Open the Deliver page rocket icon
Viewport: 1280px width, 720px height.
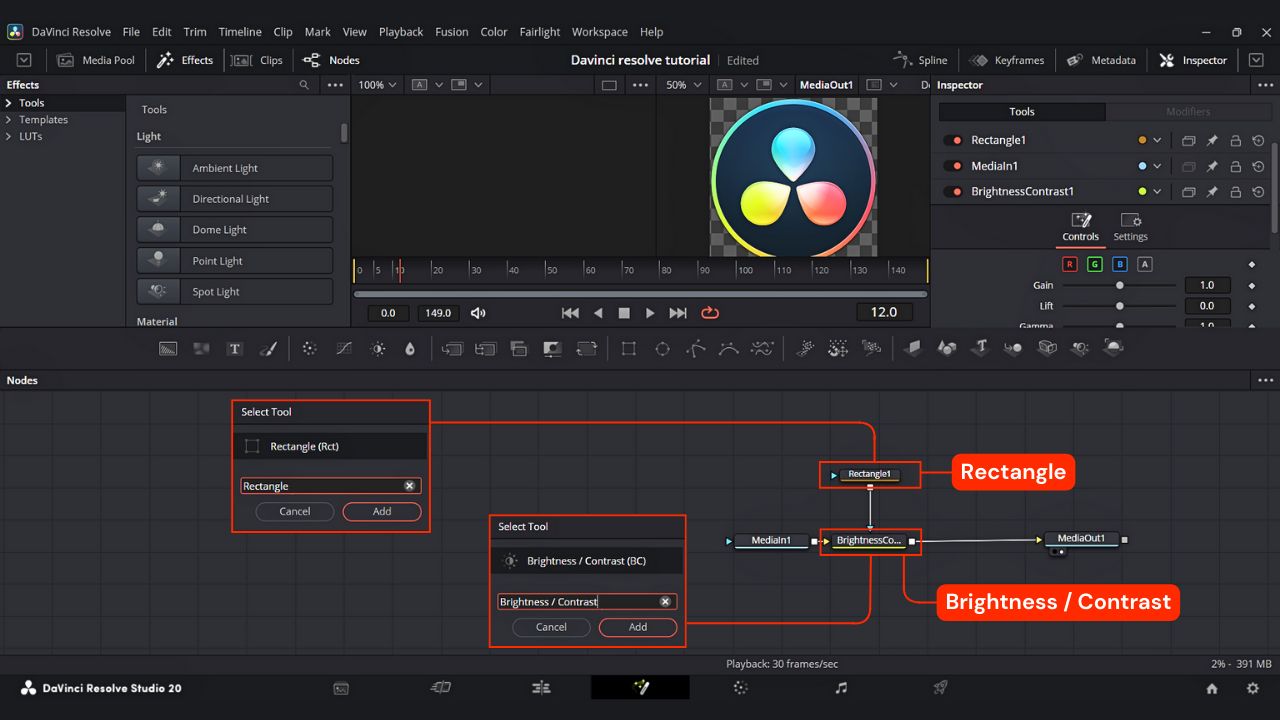pos(940,688)
